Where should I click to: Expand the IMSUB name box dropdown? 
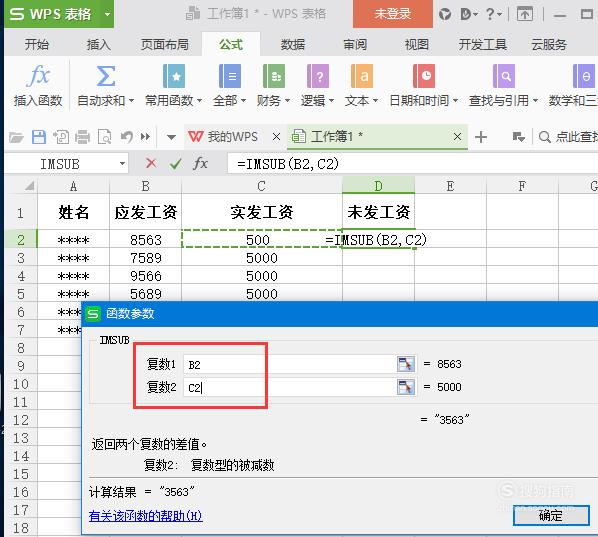pyautogui.click(x=122, y=164)
